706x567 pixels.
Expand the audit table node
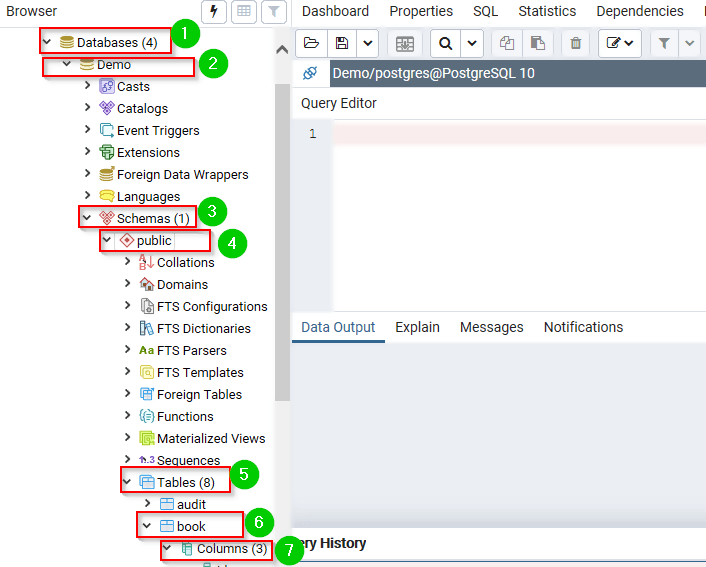click(x=147, y=504)
